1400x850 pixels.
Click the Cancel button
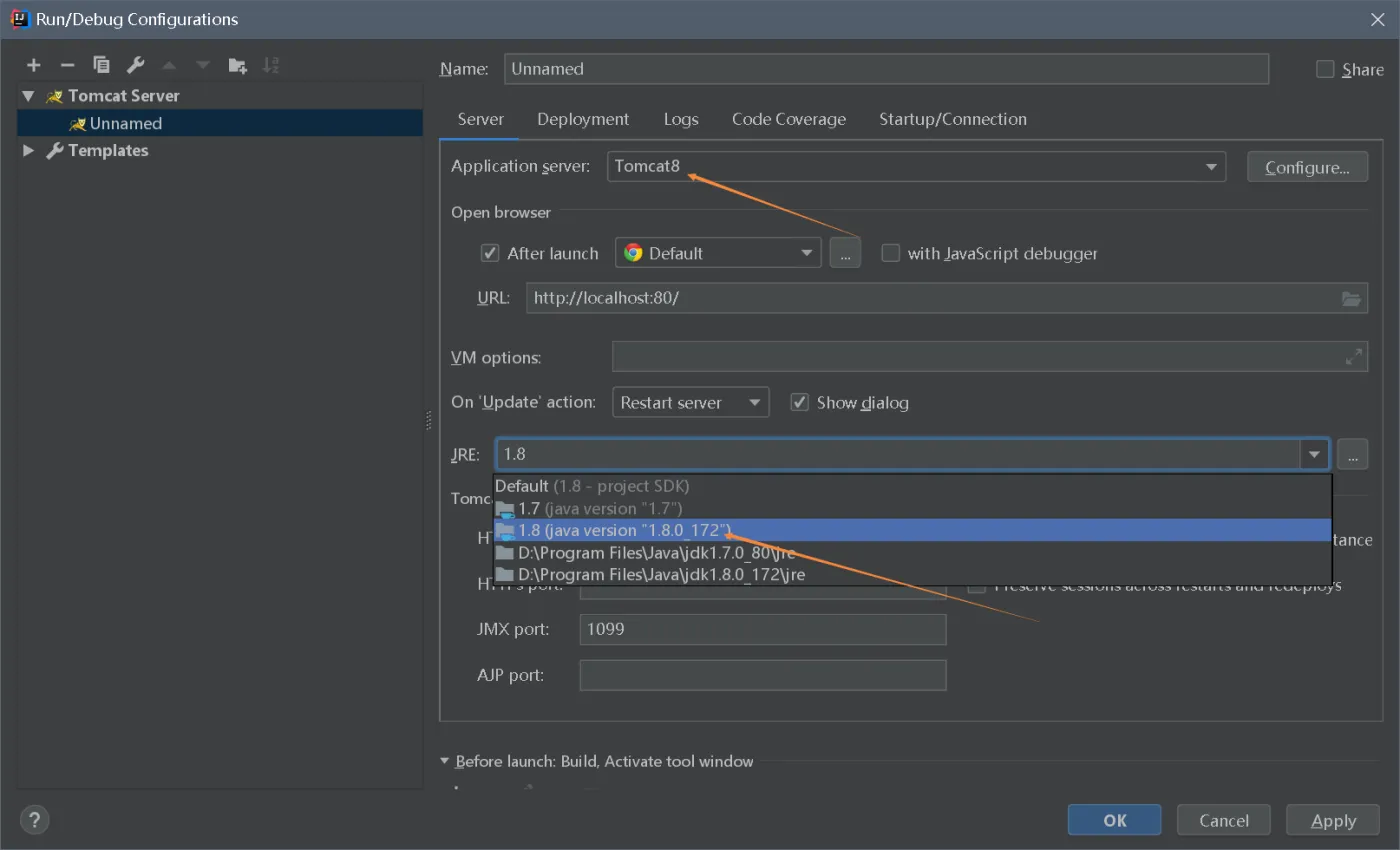pos(1224,820)
